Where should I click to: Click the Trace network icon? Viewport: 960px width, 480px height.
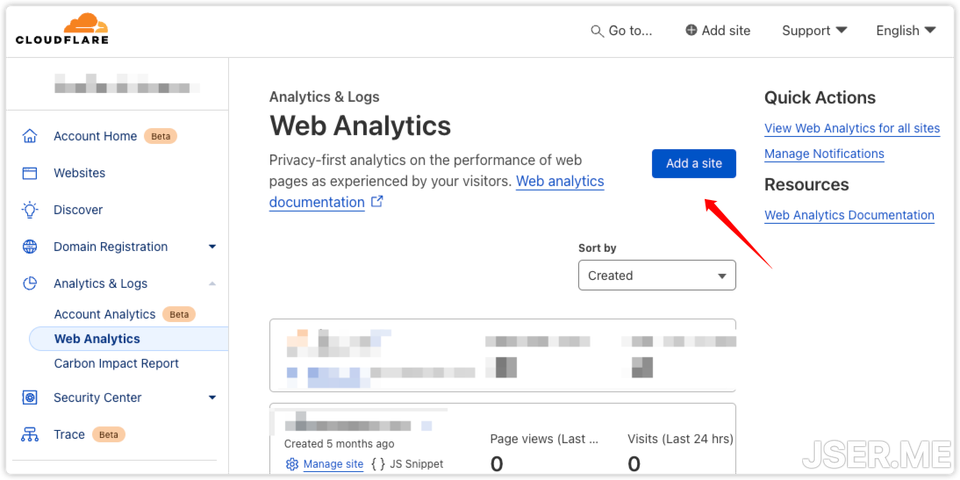(x=30, y=435)
